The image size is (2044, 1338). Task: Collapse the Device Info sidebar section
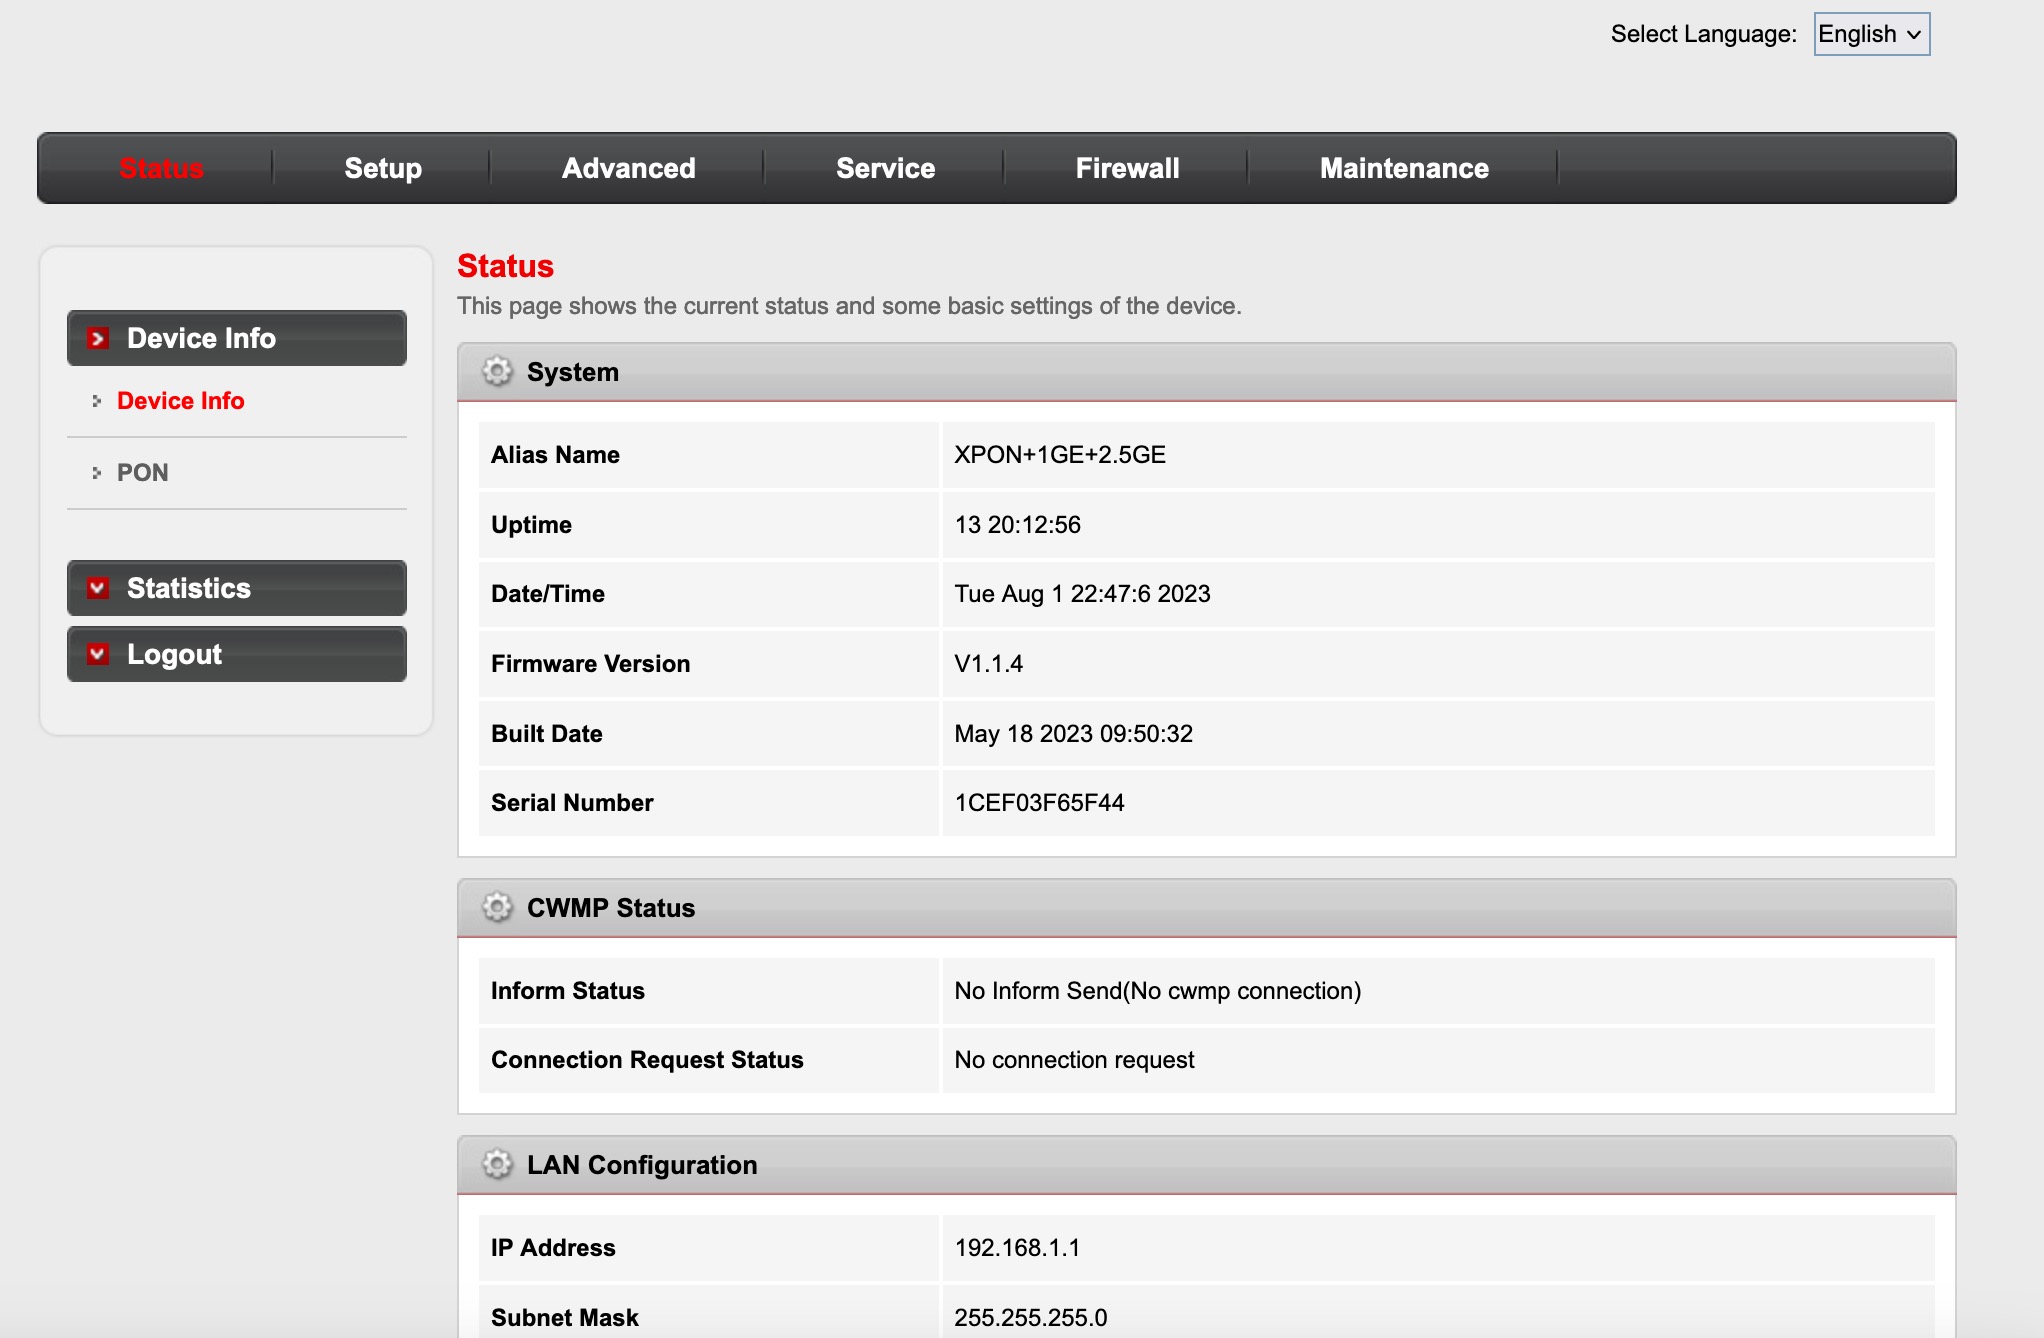click(x=237, y=338)
